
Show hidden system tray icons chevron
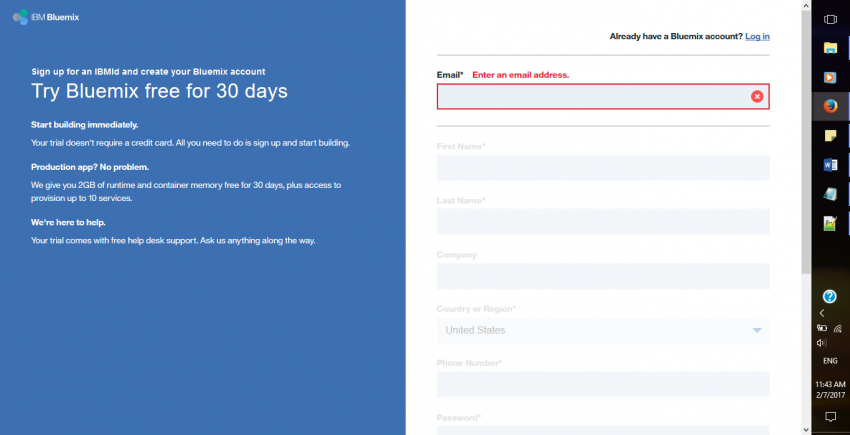coord(822,313)
